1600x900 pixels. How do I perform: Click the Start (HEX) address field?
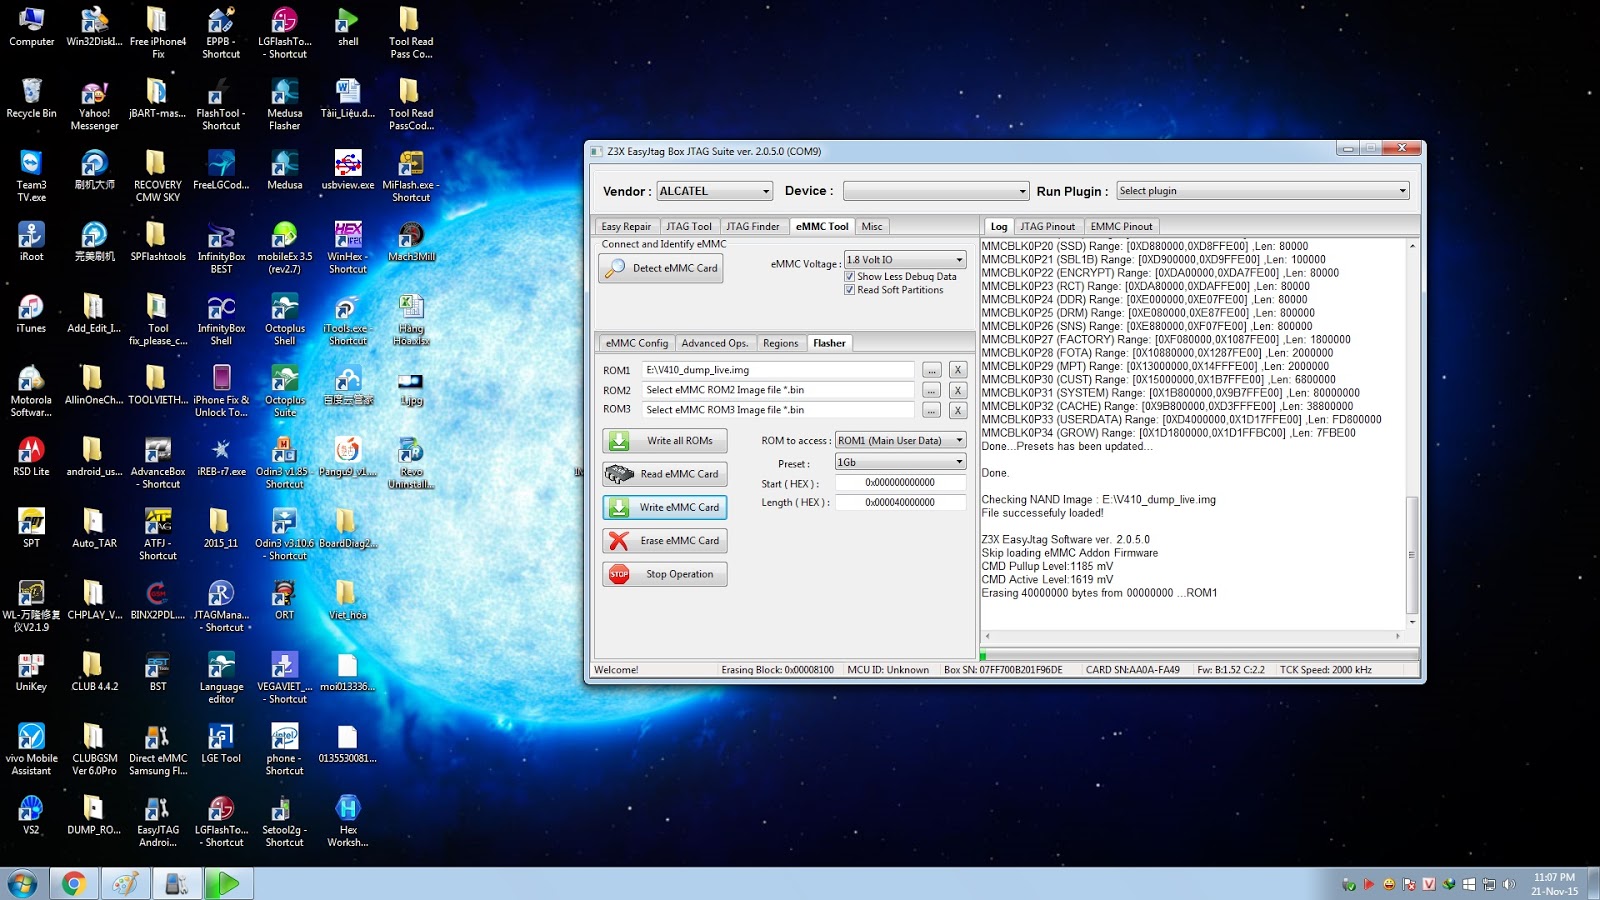coord(901,482)
